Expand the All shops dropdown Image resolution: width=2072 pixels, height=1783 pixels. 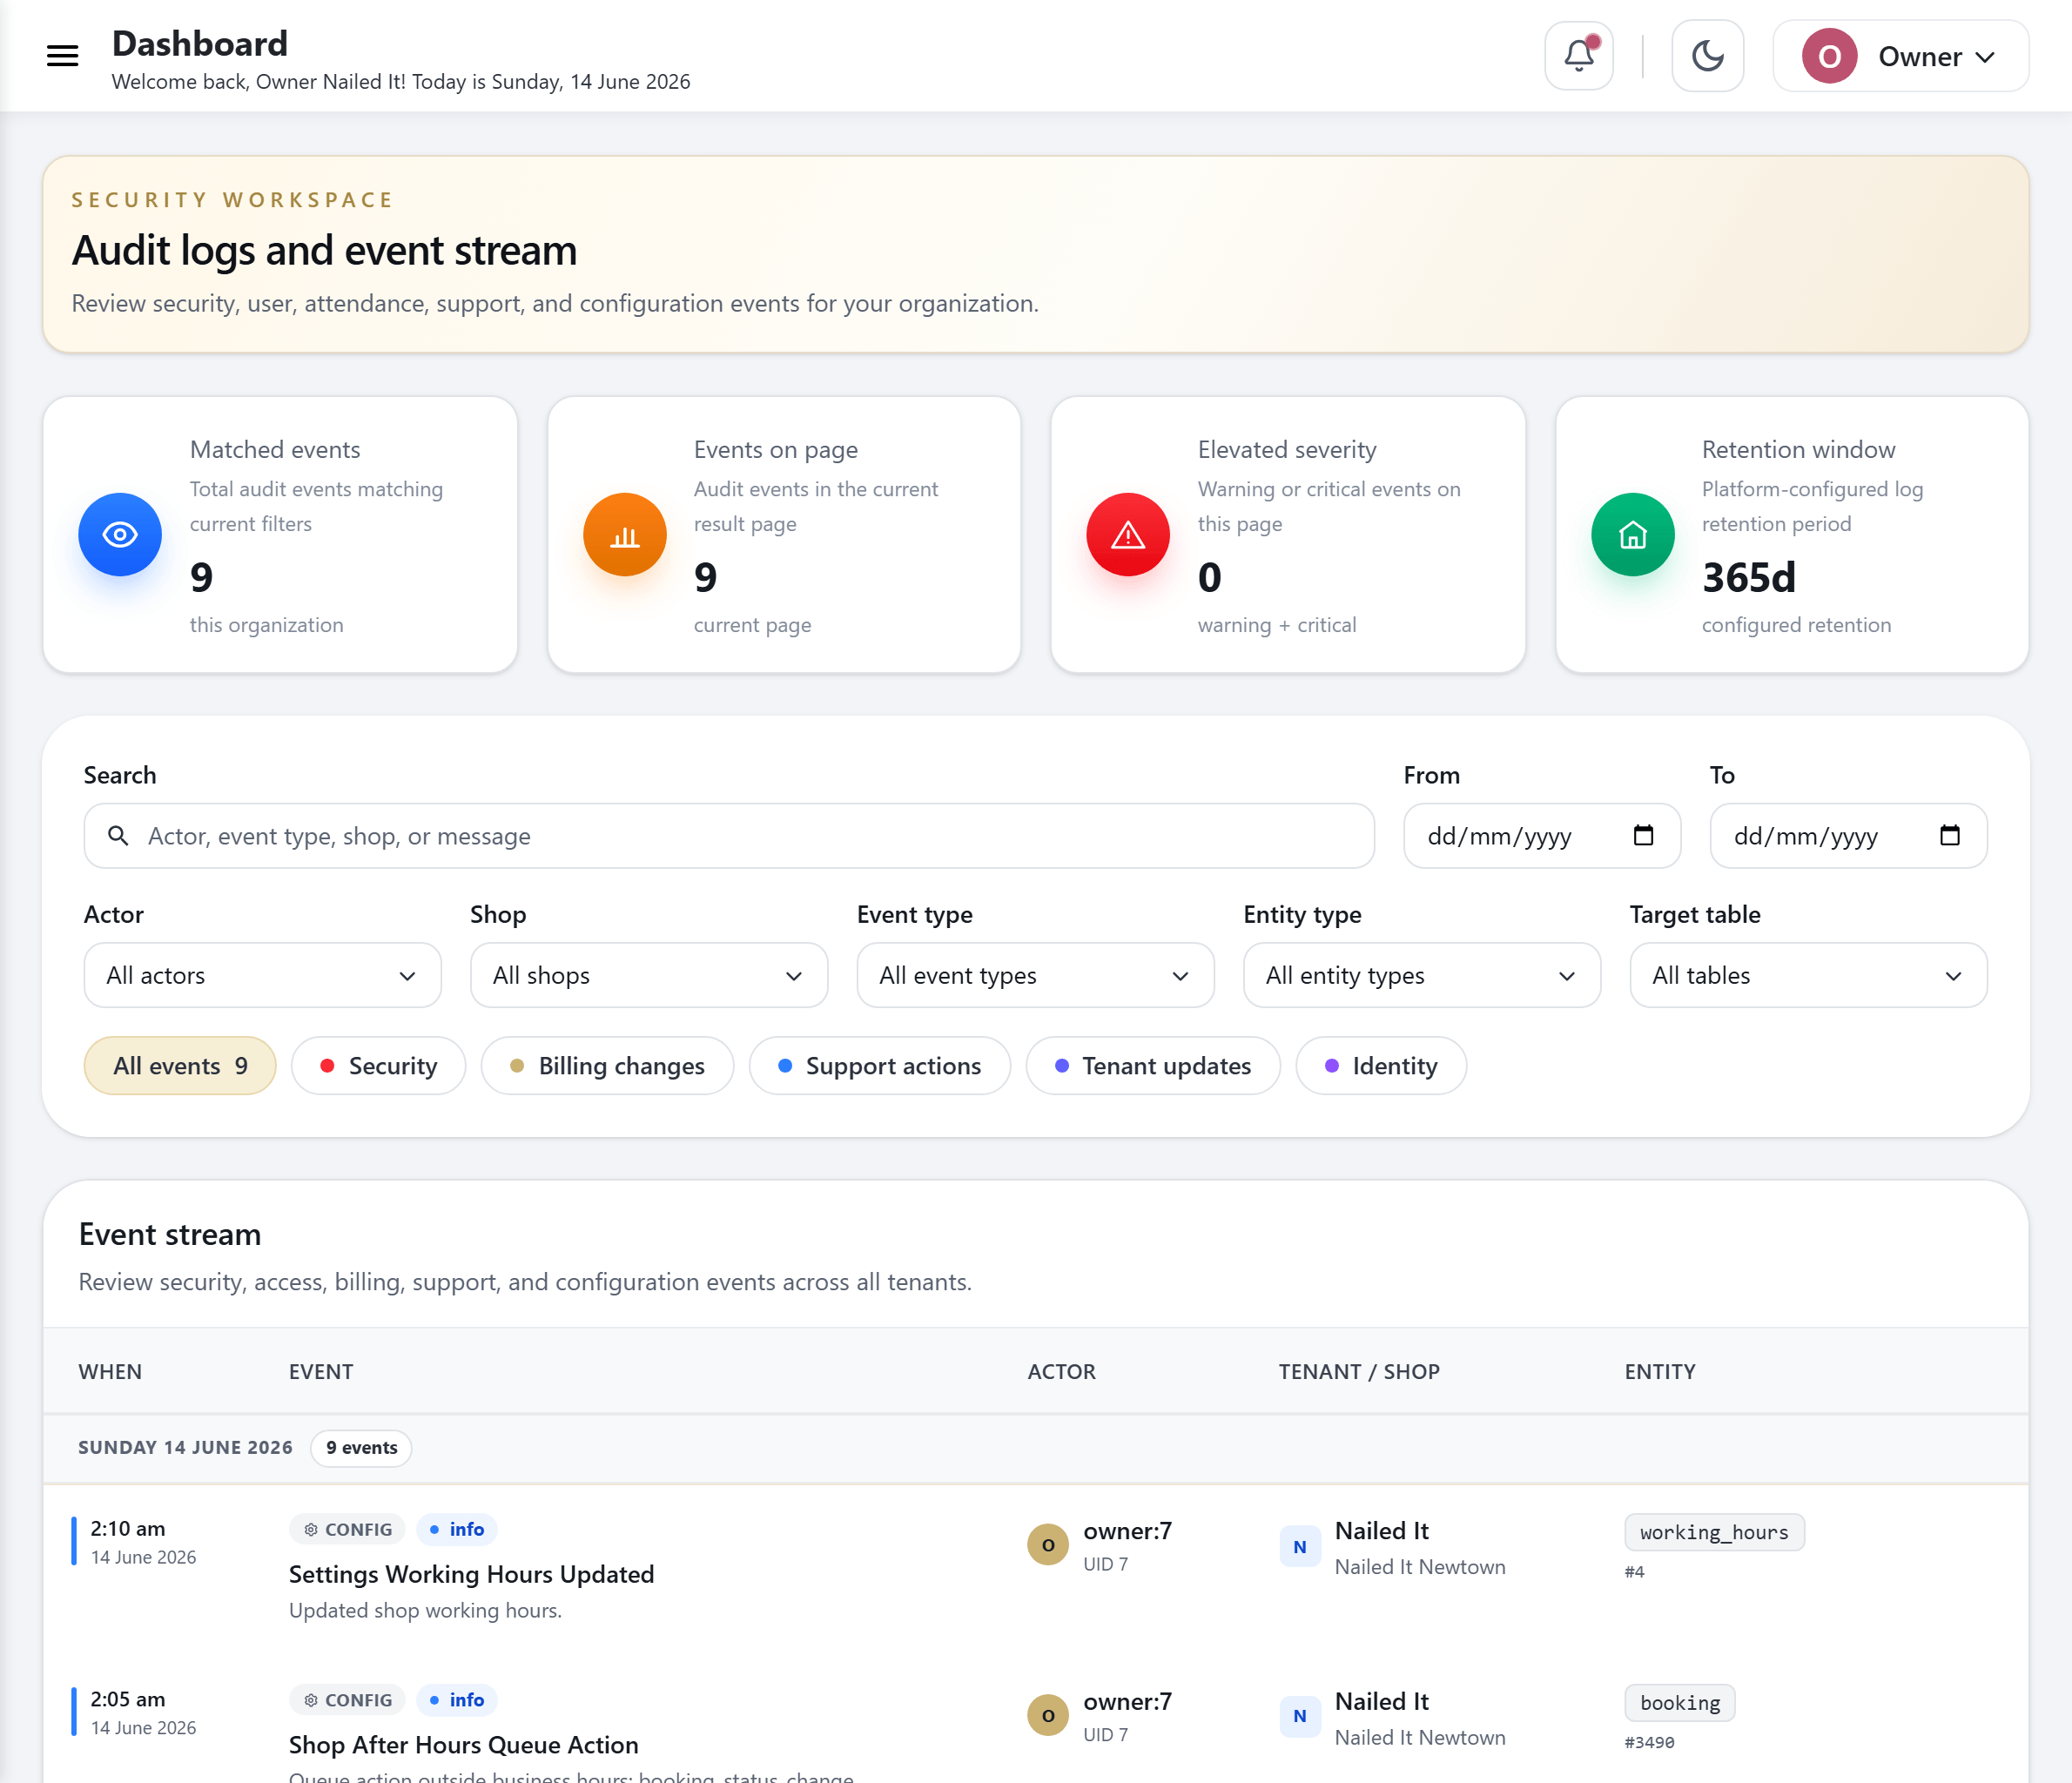click(x=649, y=975)
